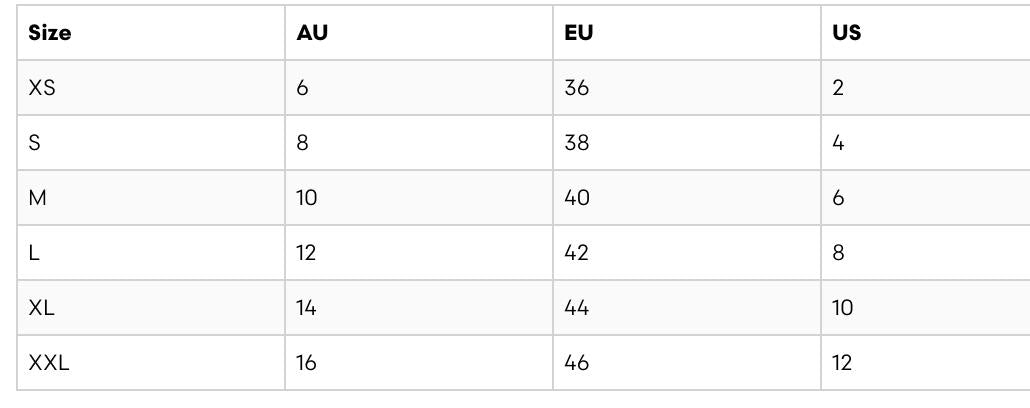Click AU value 10 in M row

tap(419, 198)
